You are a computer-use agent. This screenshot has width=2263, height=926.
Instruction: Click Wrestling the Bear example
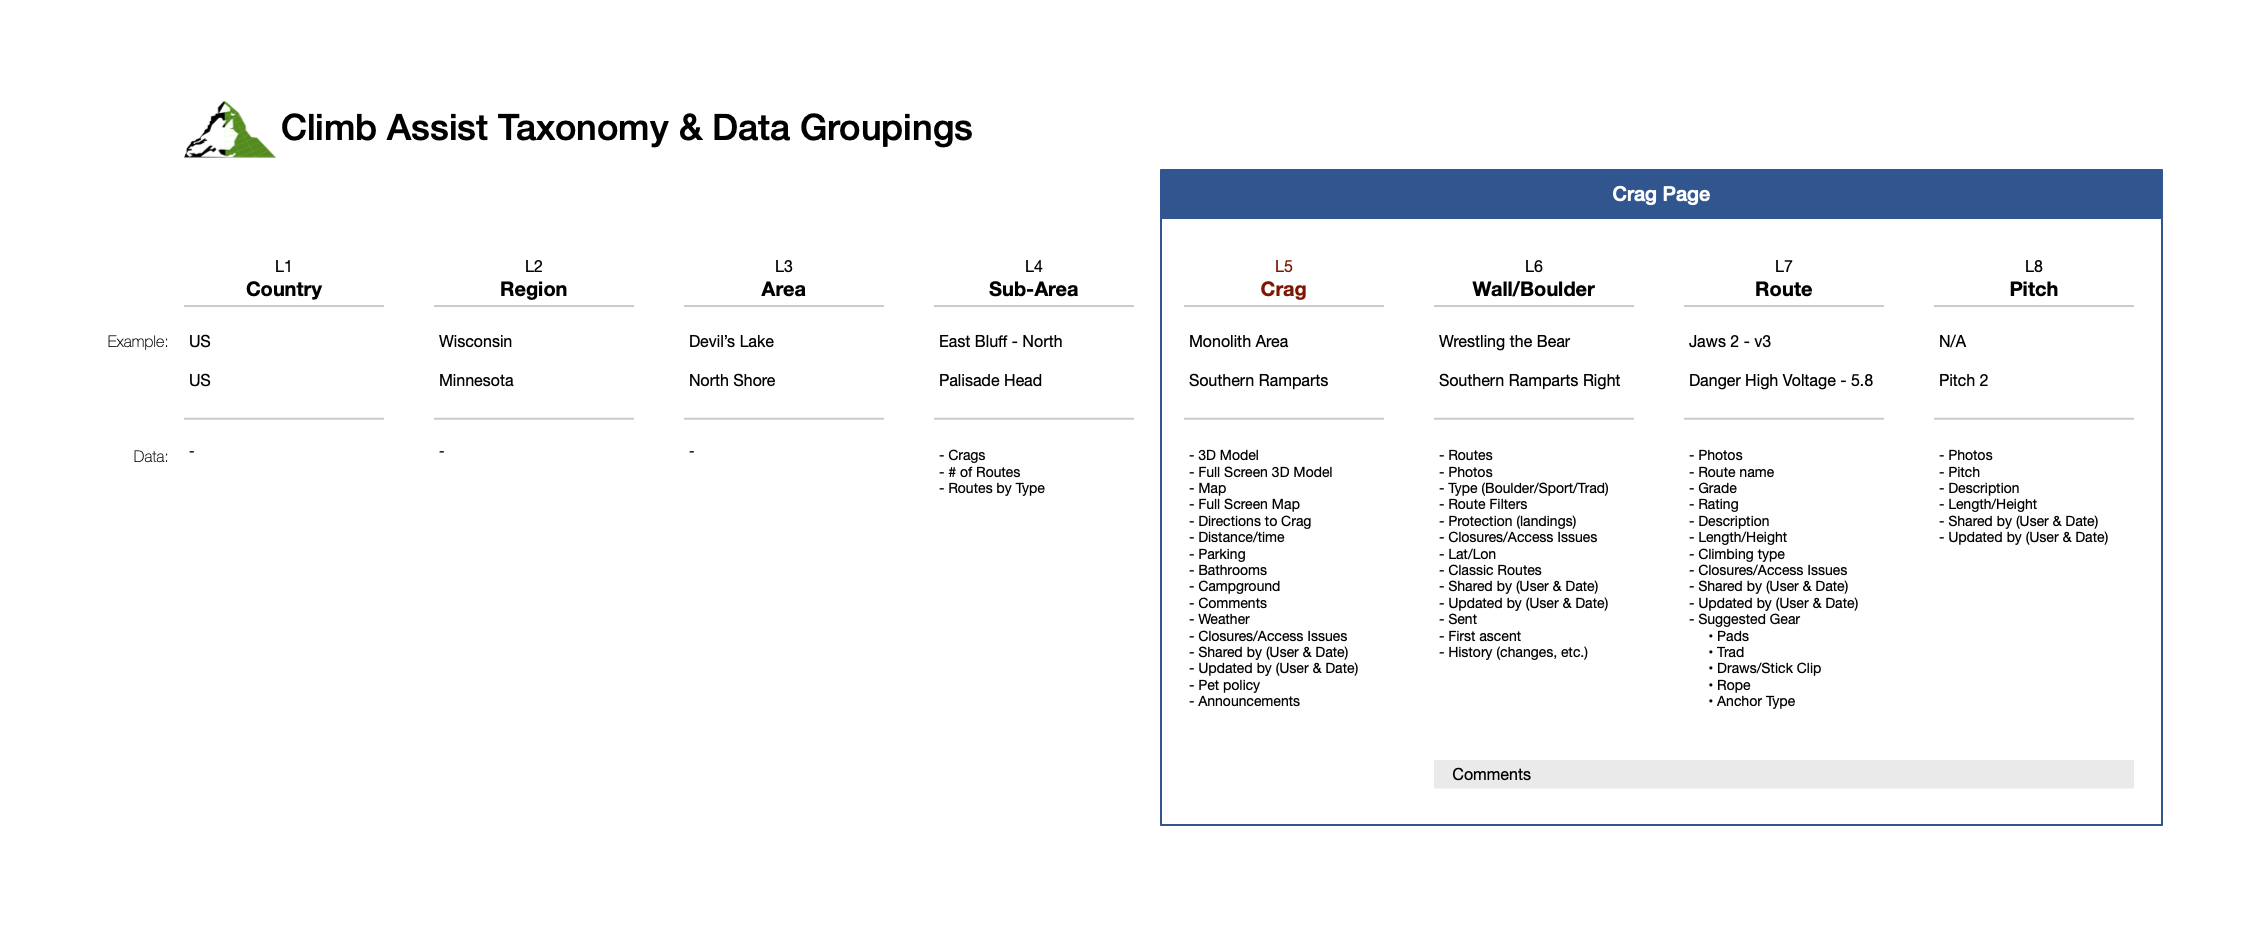1504,341
